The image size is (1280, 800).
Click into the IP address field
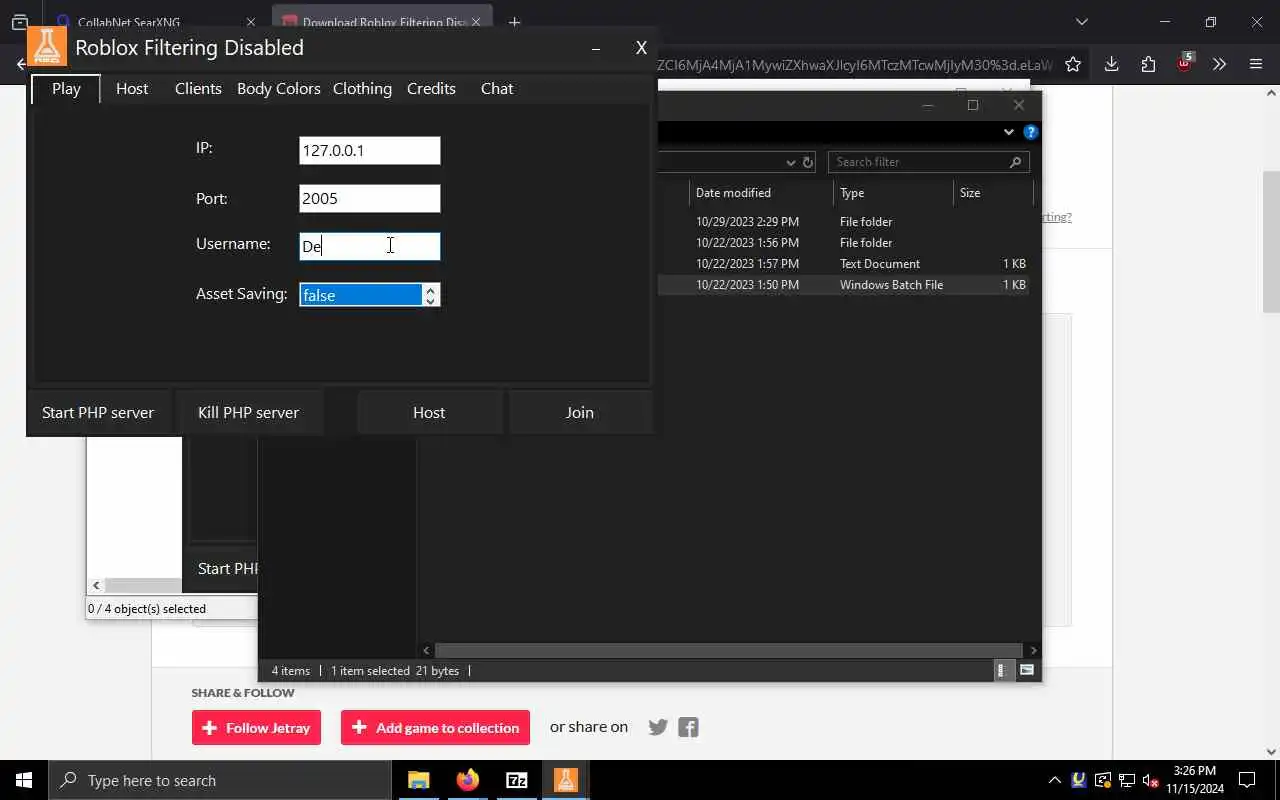point(369,150)
